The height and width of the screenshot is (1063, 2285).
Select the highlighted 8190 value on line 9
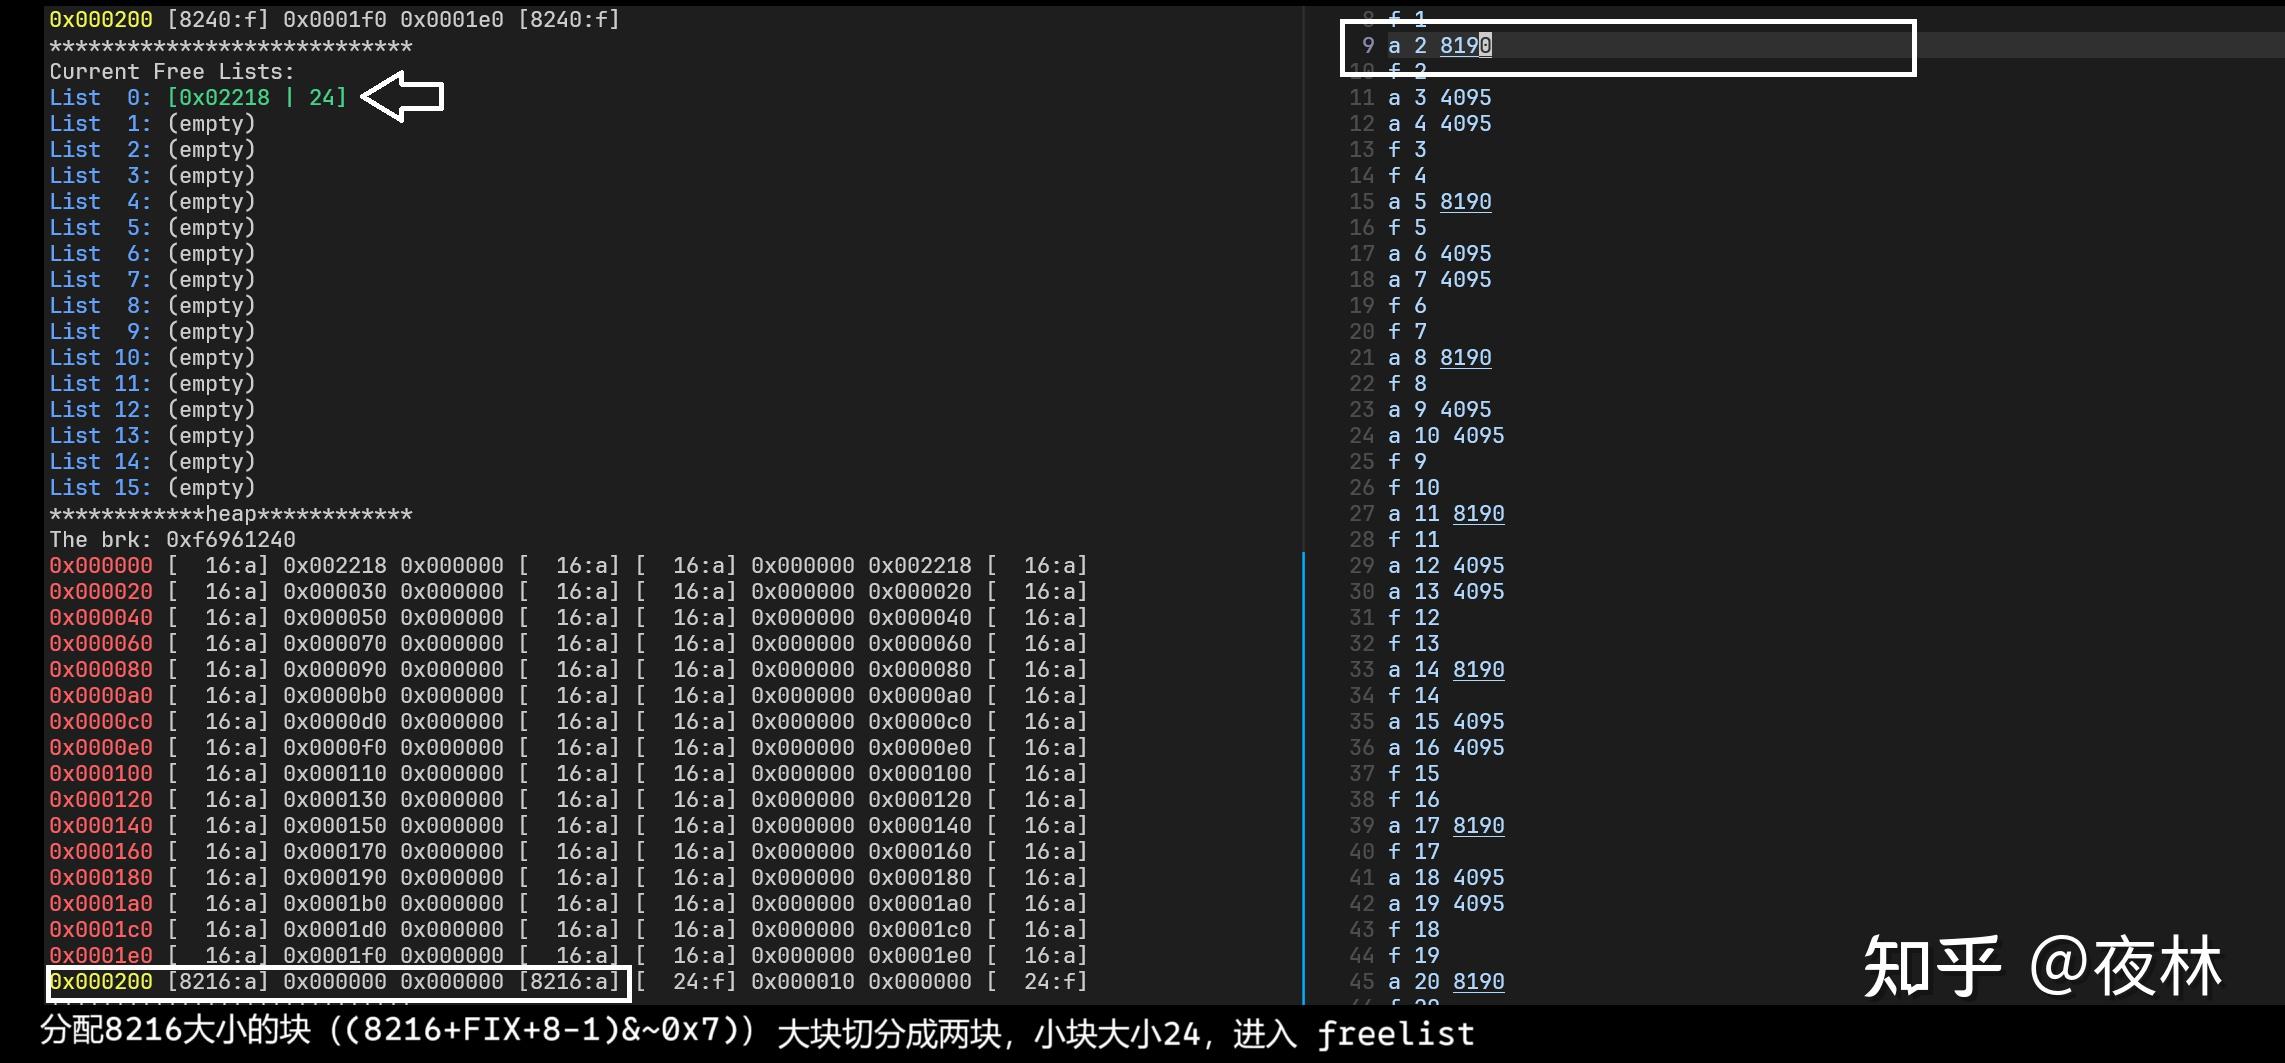(x=1466, y=45)
